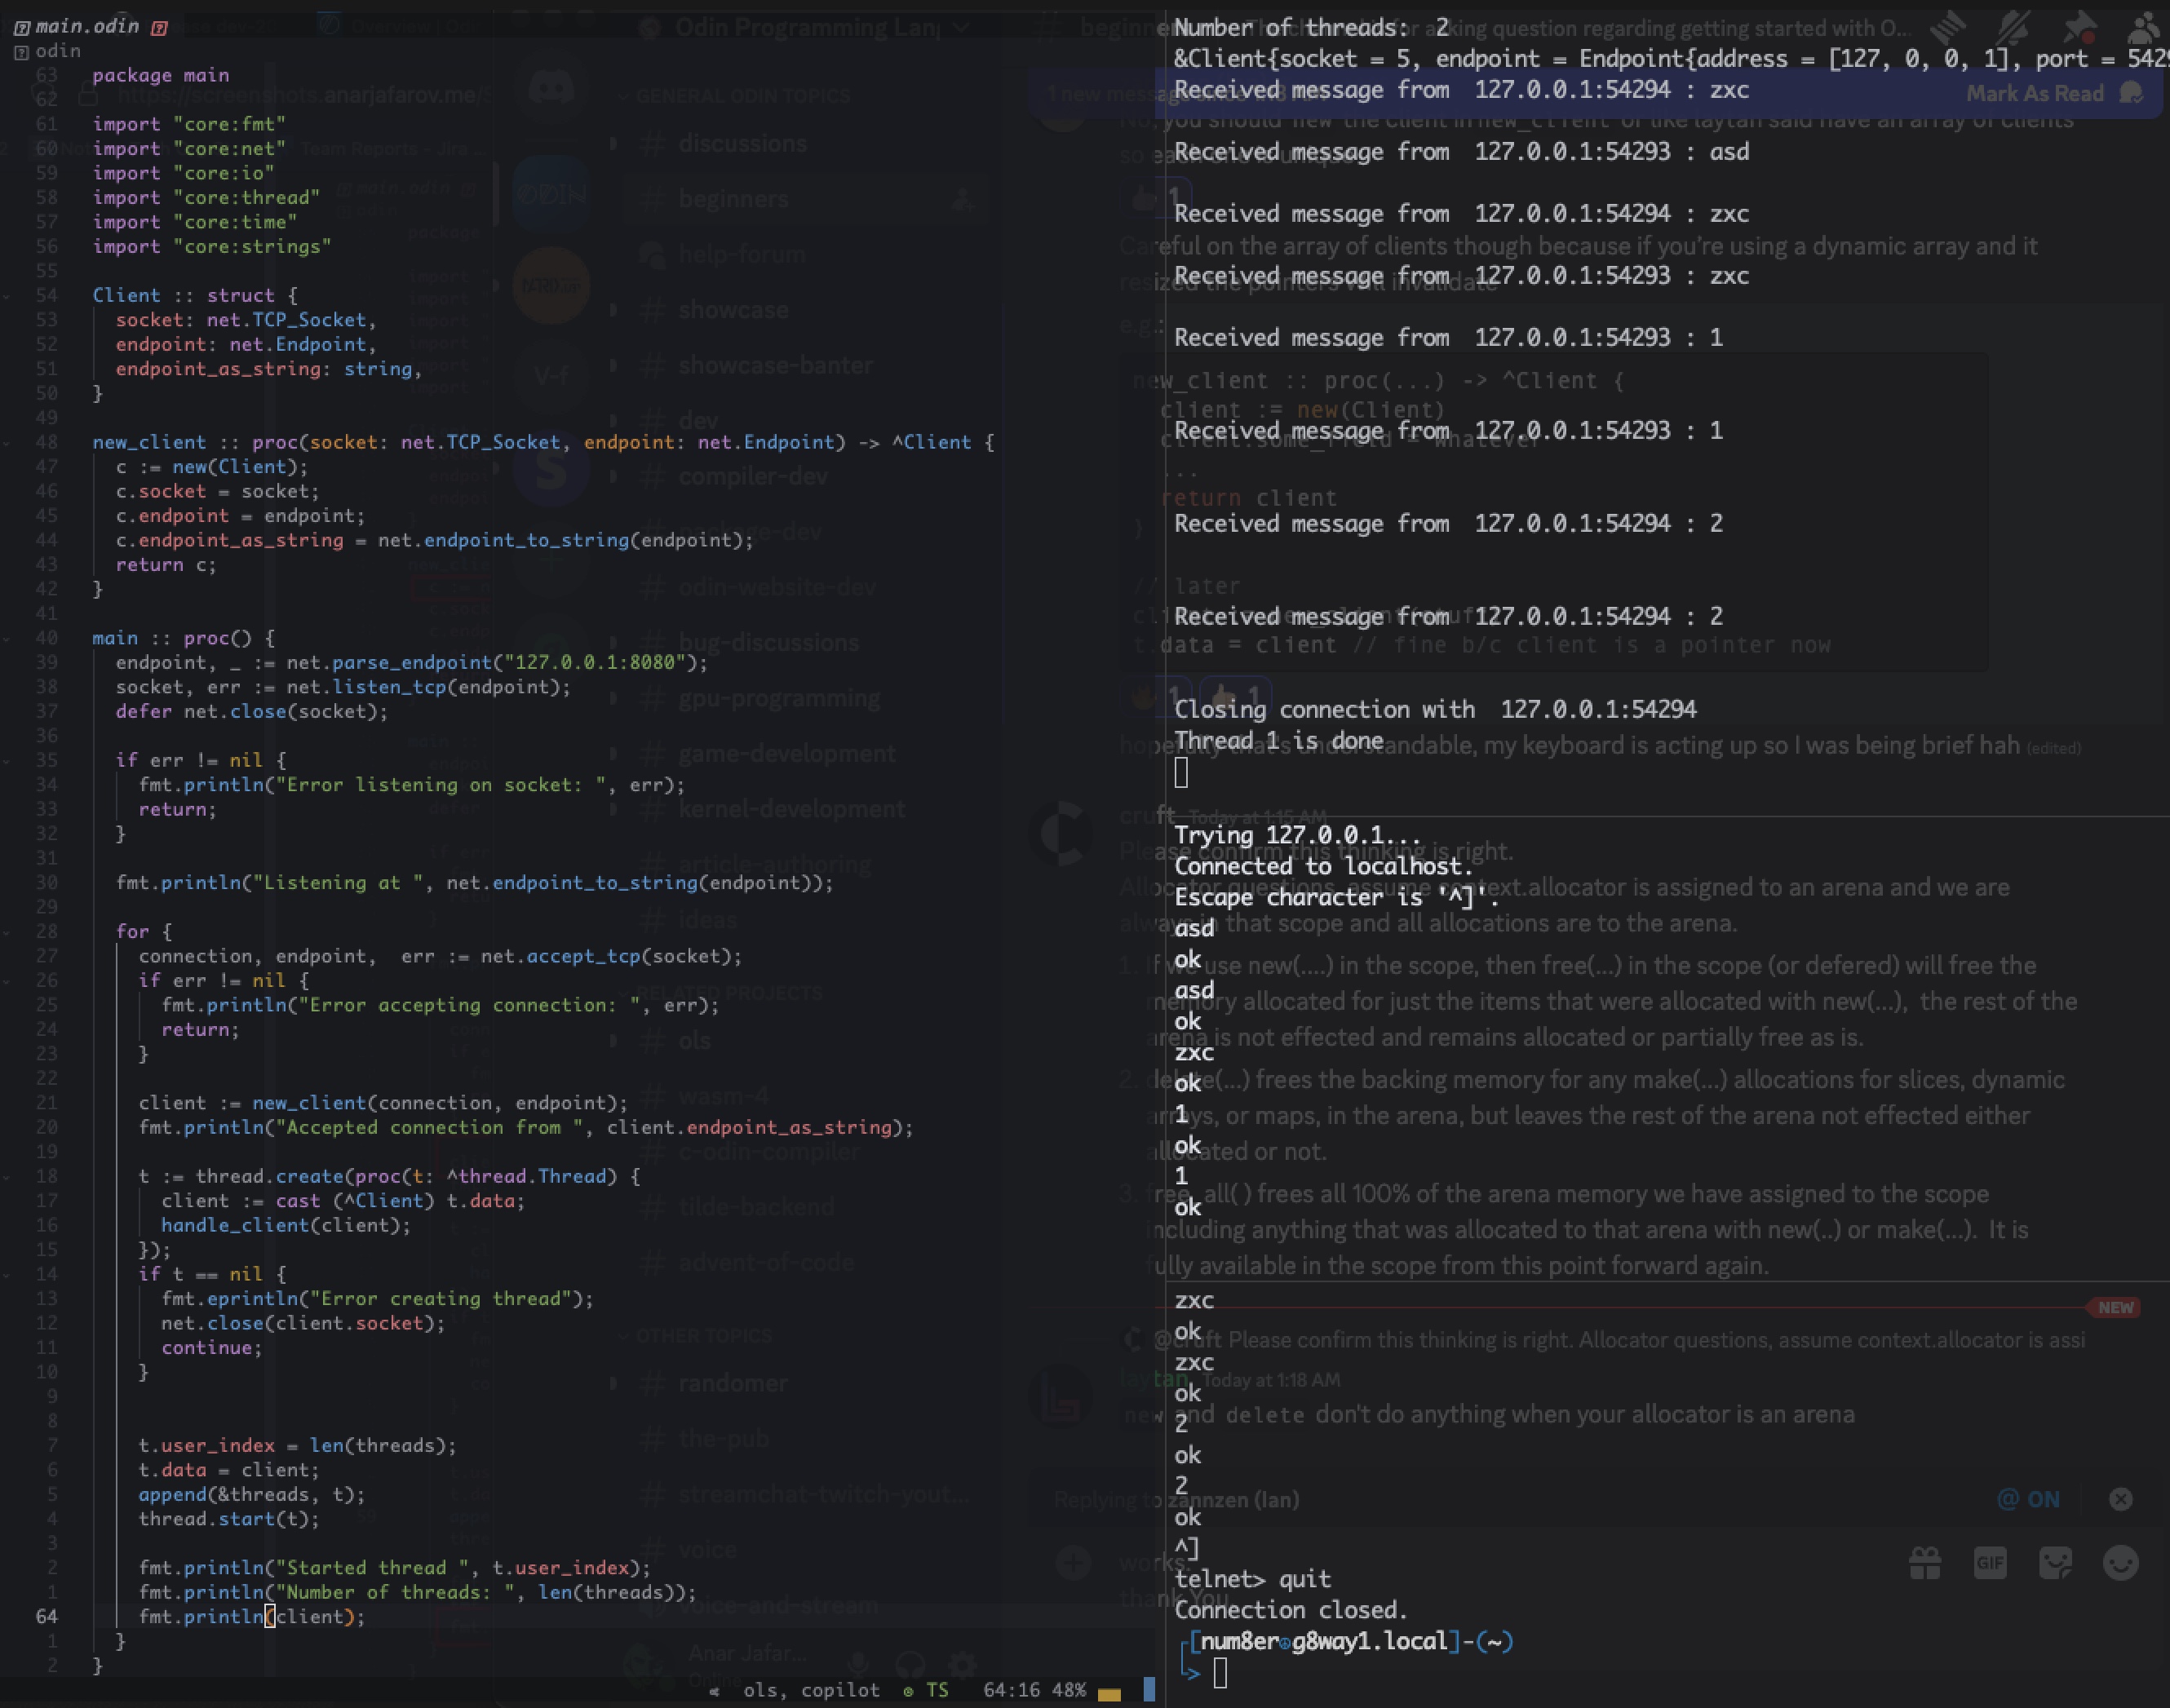This screenshot has width=2170, height=1708.
Task: Click the 64:16 cursor position indicator
Action: 1011,1690
